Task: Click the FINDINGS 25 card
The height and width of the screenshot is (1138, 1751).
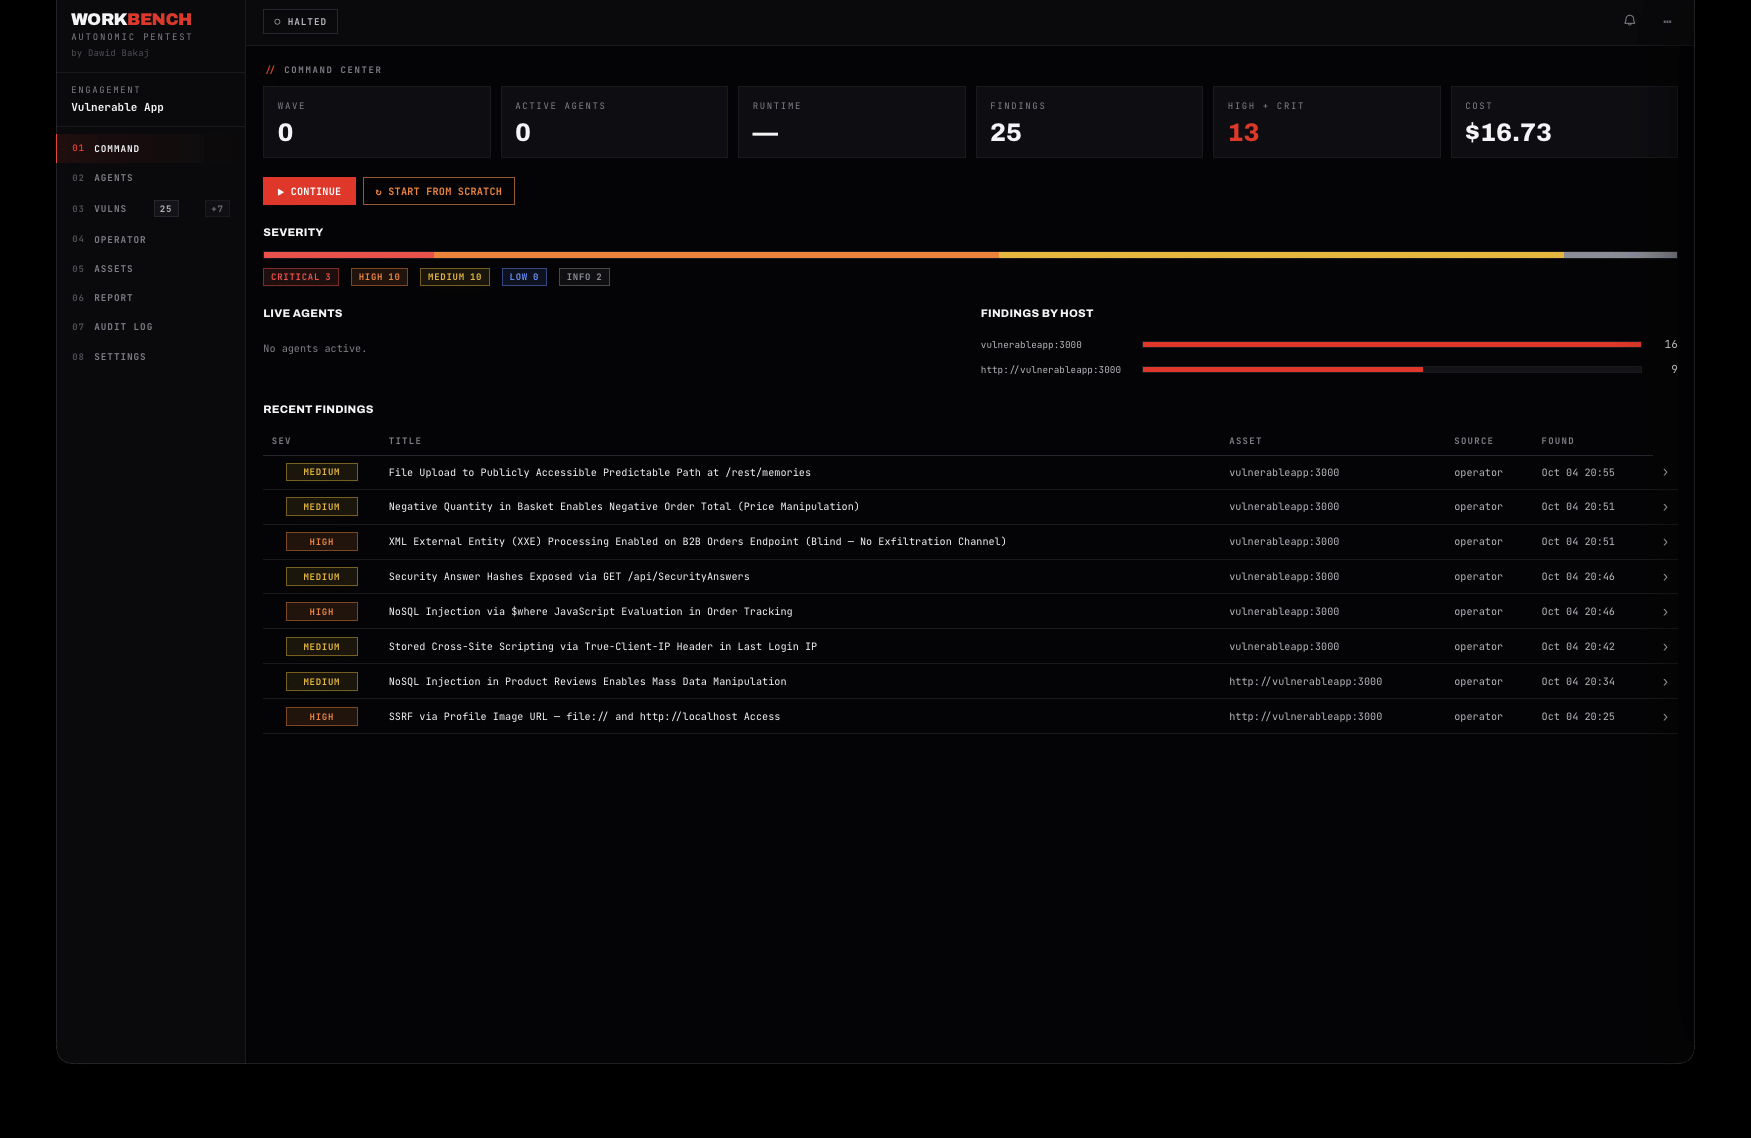Action: [1089, 122]
